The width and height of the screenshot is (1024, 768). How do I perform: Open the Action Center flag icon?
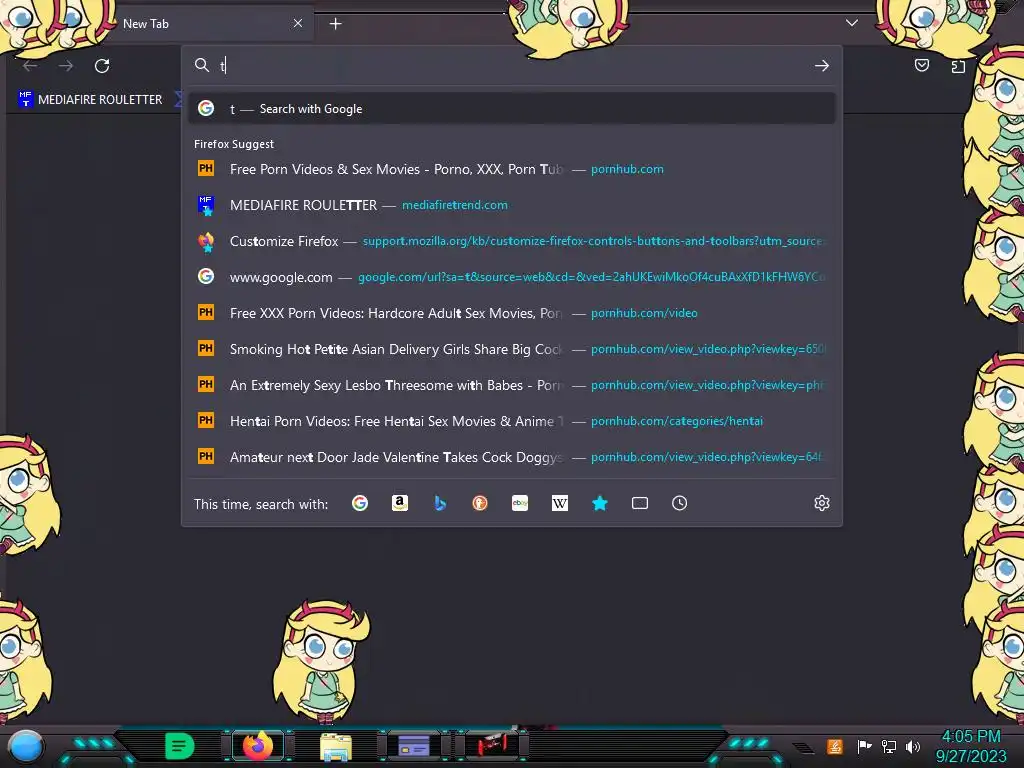pyautogui.click(x=864, y=746)
